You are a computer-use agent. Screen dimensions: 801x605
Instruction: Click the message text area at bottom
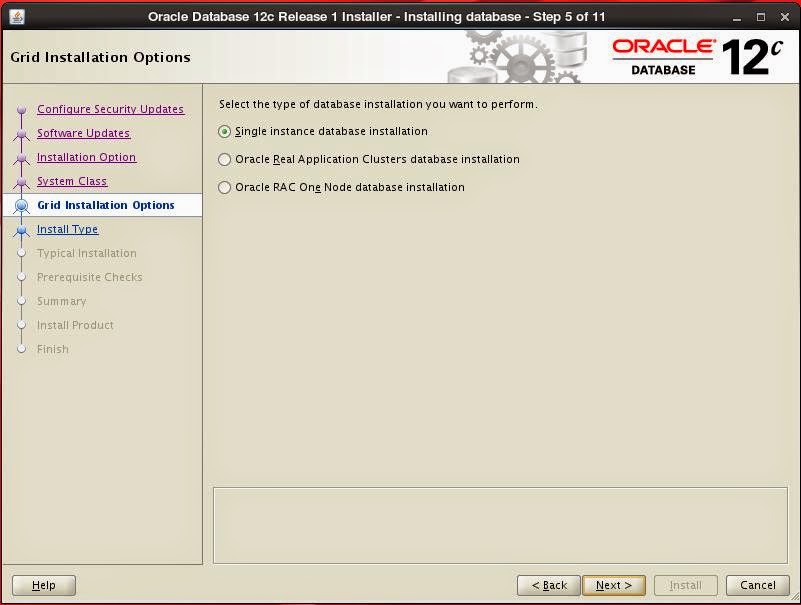coord(500,525)
